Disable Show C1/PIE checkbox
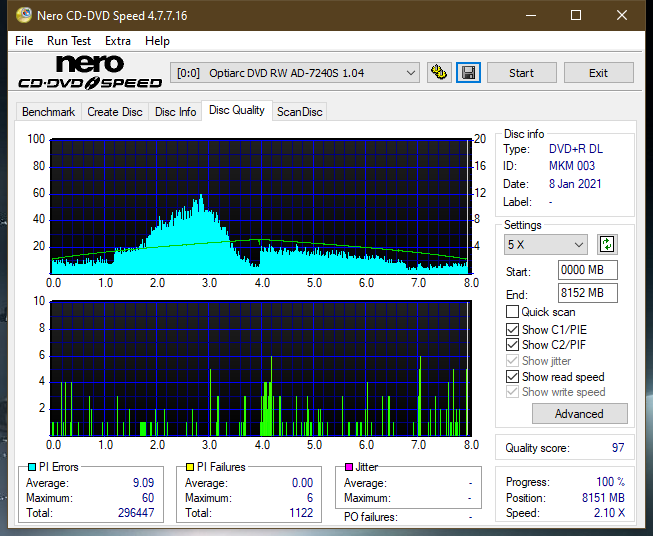Image resolution: width=653 pixels, height=536 pixels. point(512,329)
